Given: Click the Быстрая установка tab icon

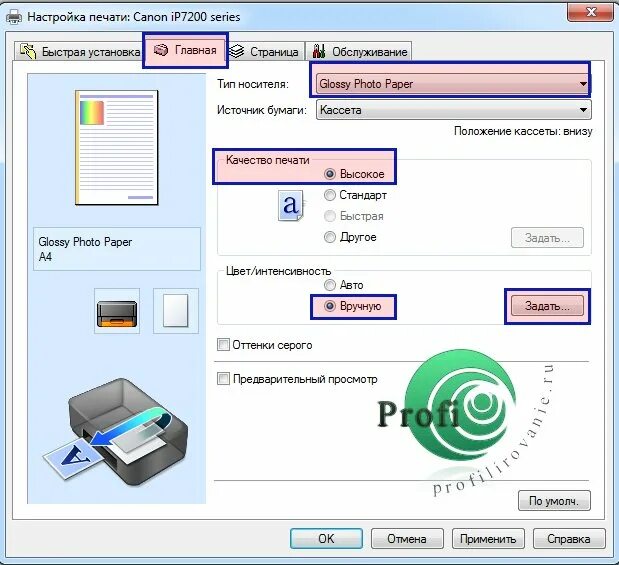Looking at the screenshot, I should [x=28, y=51].
